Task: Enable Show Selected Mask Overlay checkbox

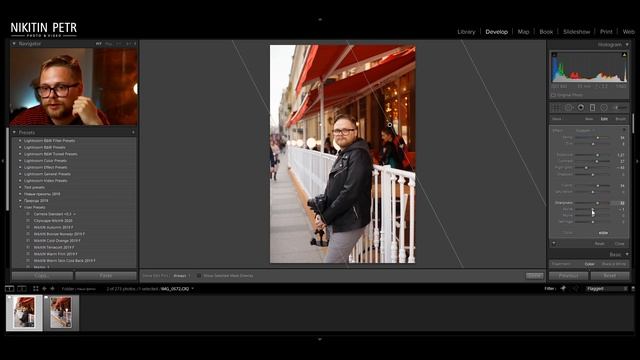Action: pos(199,276)
